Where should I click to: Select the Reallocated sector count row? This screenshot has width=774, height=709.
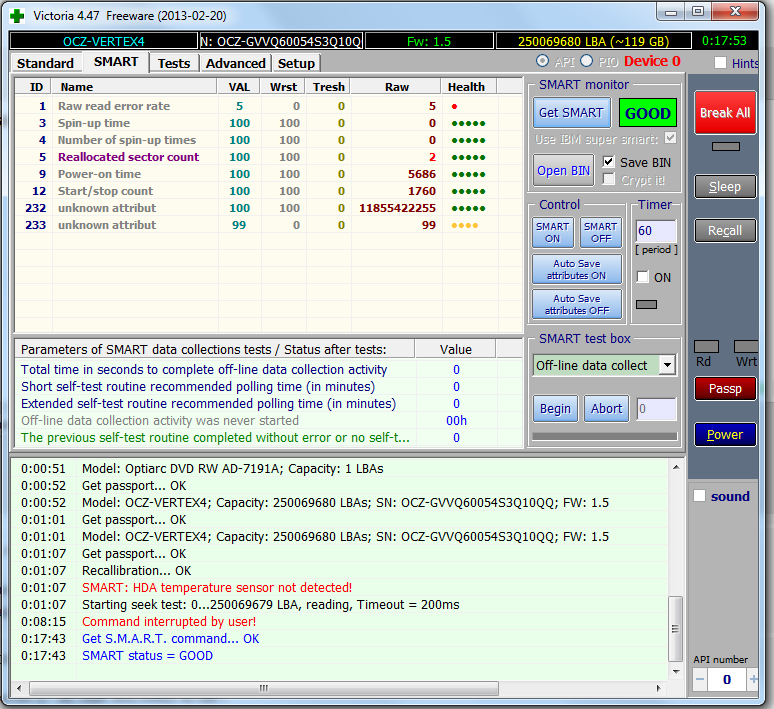(x=269, y=157)
